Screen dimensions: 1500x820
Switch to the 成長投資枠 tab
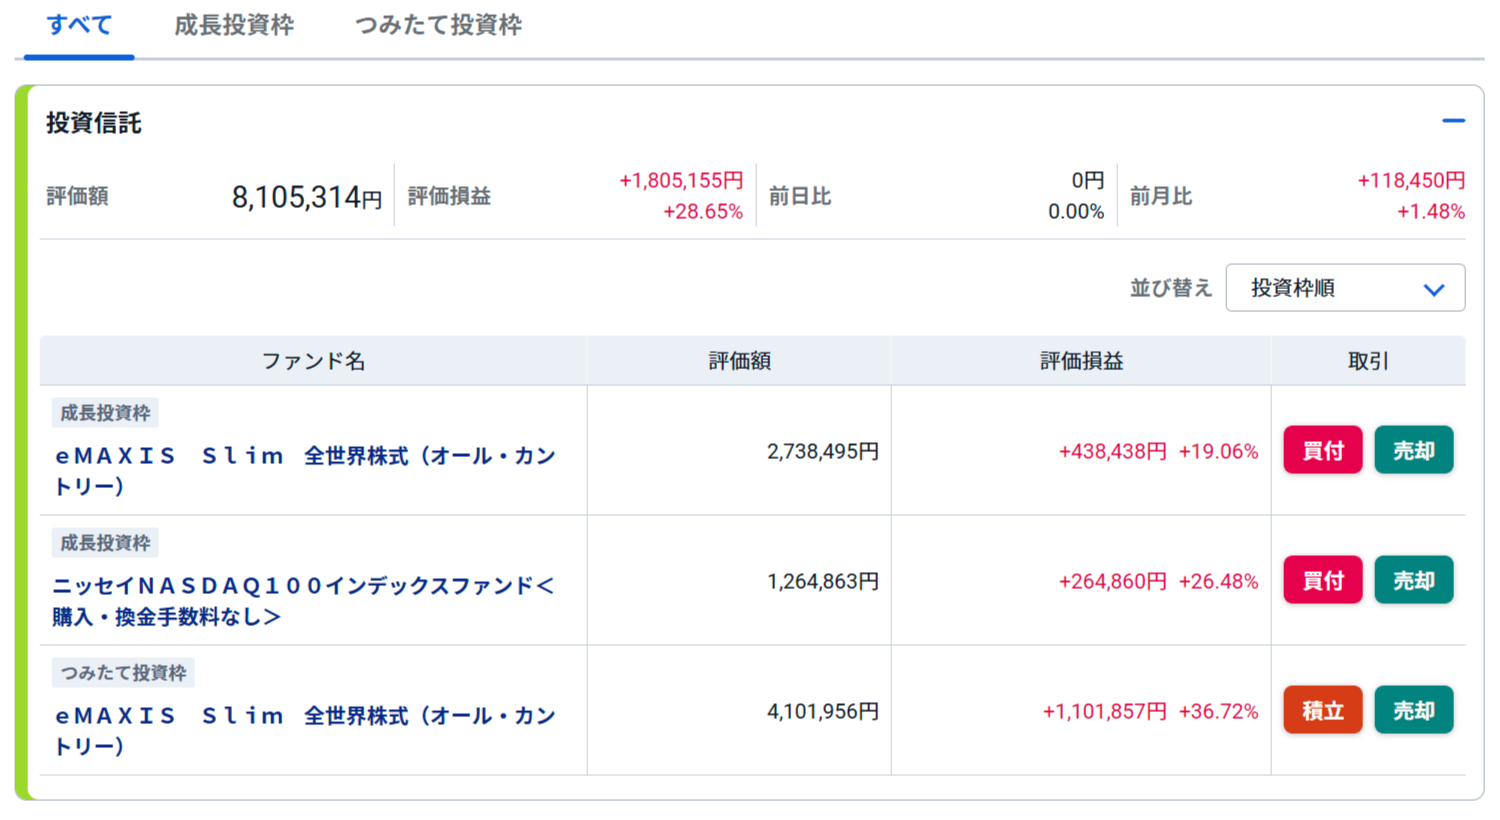pos(234,25)
